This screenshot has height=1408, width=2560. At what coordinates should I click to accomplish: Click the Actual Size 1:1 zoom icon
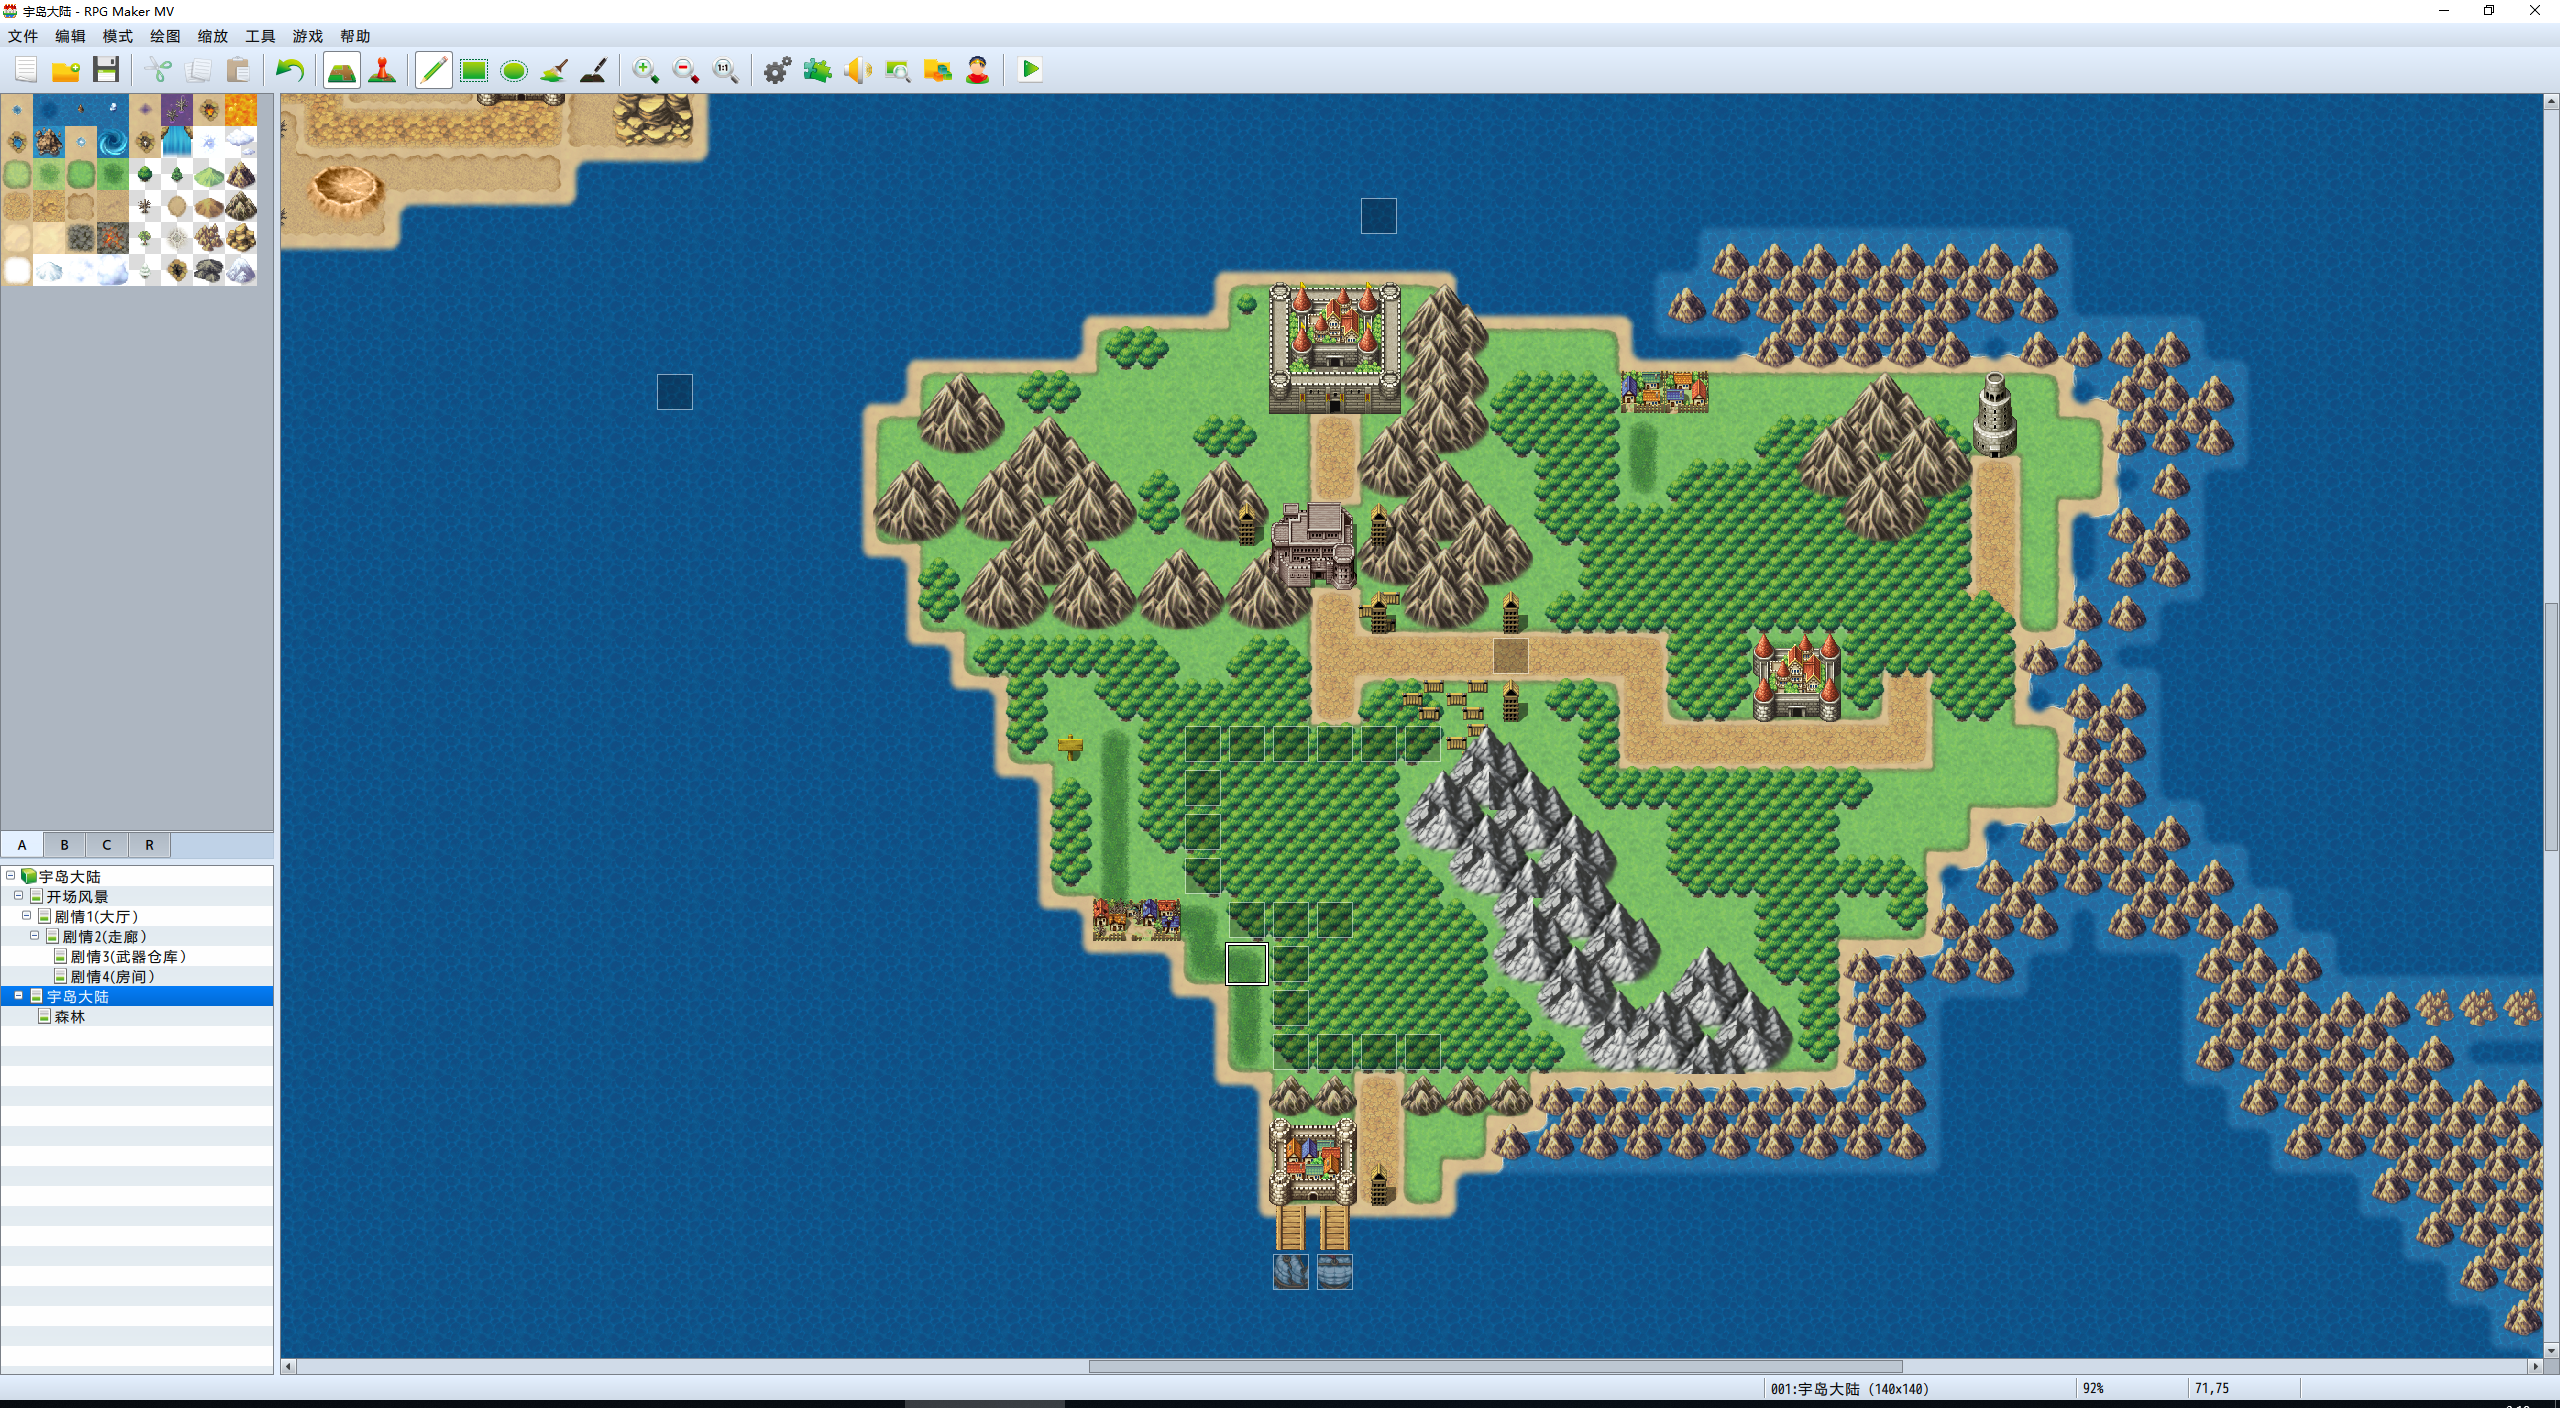pyautogui.click(x=726, y=70)
